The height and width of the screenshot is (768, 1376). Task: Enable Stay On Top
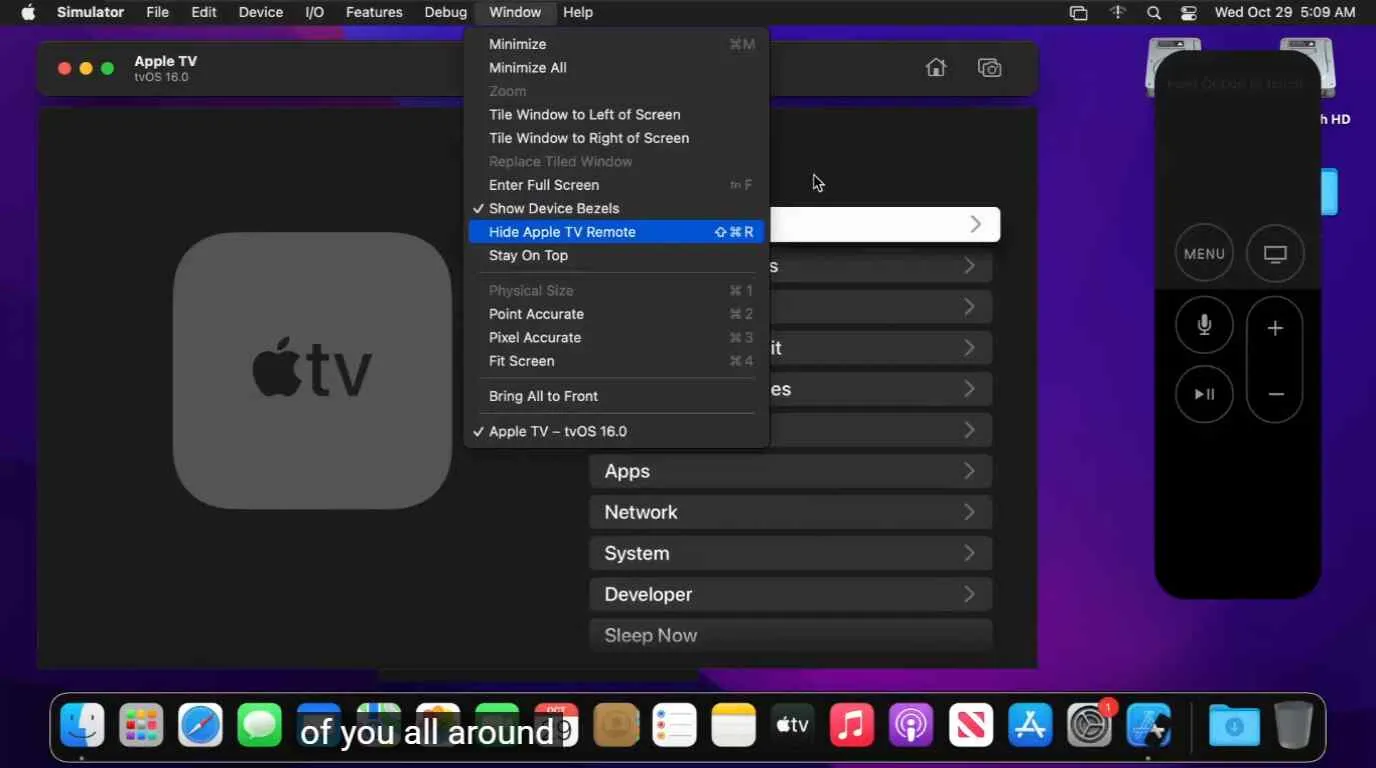click(x=616, y=255)
